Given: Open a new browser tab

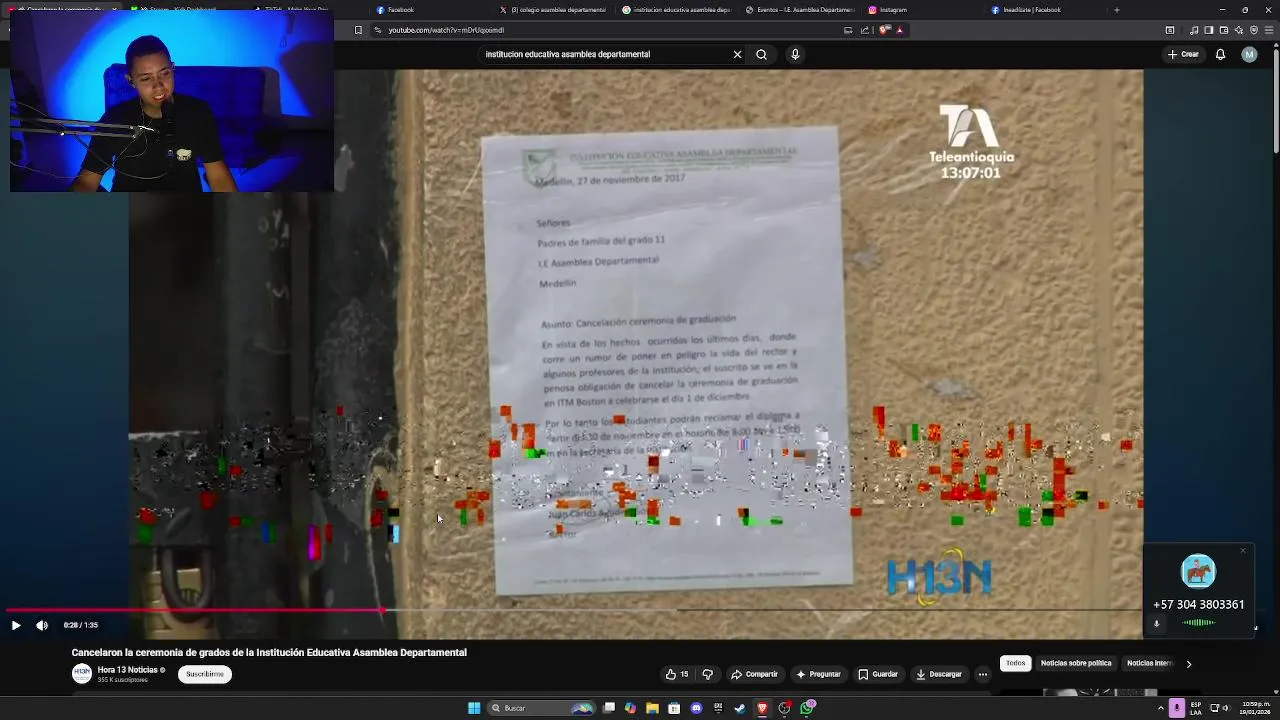Looking at the screenshot, I should pyautogui.click(x=1117, y=10).
